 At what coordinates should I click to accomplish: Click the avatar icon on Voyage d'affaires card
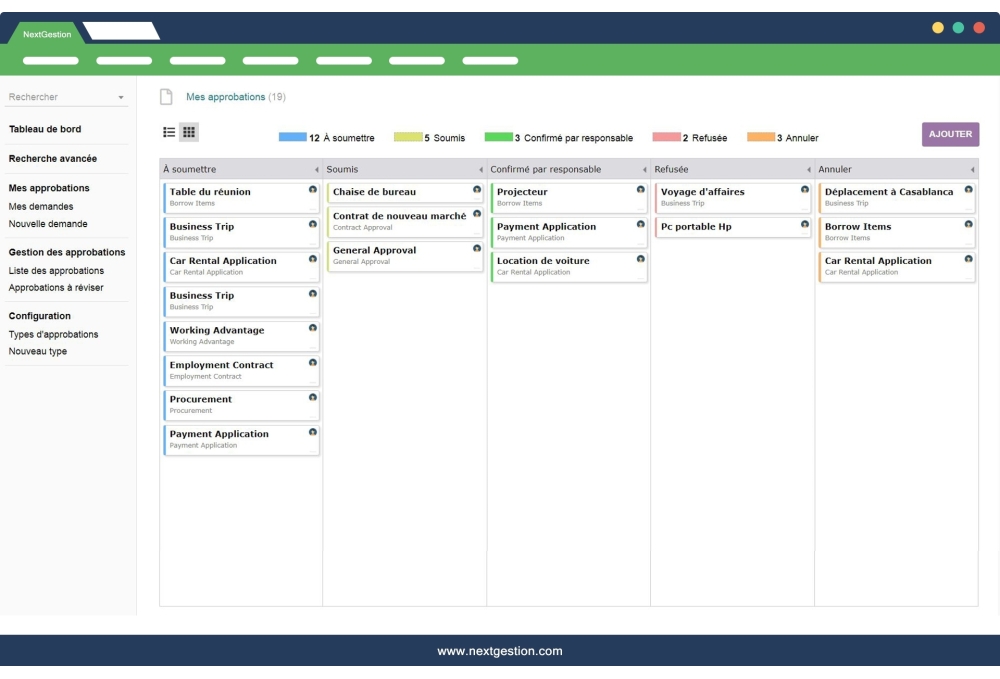coord(805,188)
